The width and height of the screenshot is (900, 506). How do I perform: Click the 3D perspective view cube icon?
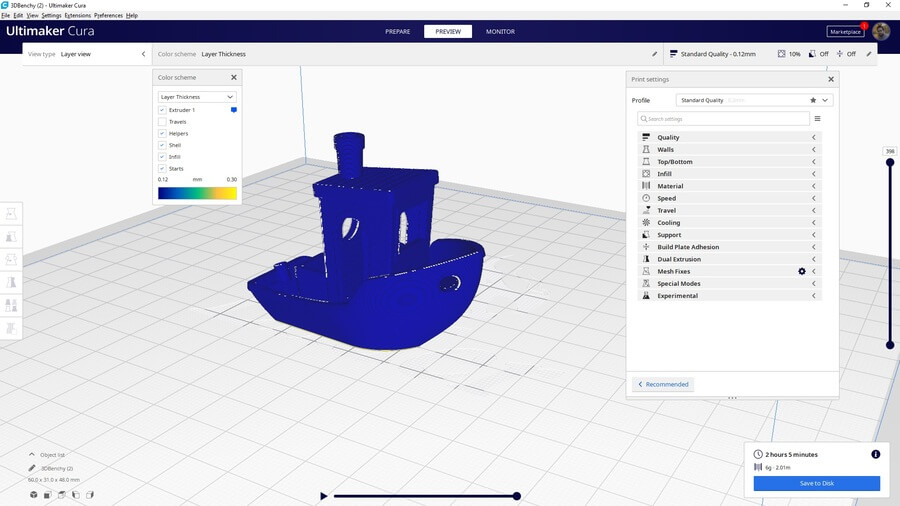click(x=33, y=494)
